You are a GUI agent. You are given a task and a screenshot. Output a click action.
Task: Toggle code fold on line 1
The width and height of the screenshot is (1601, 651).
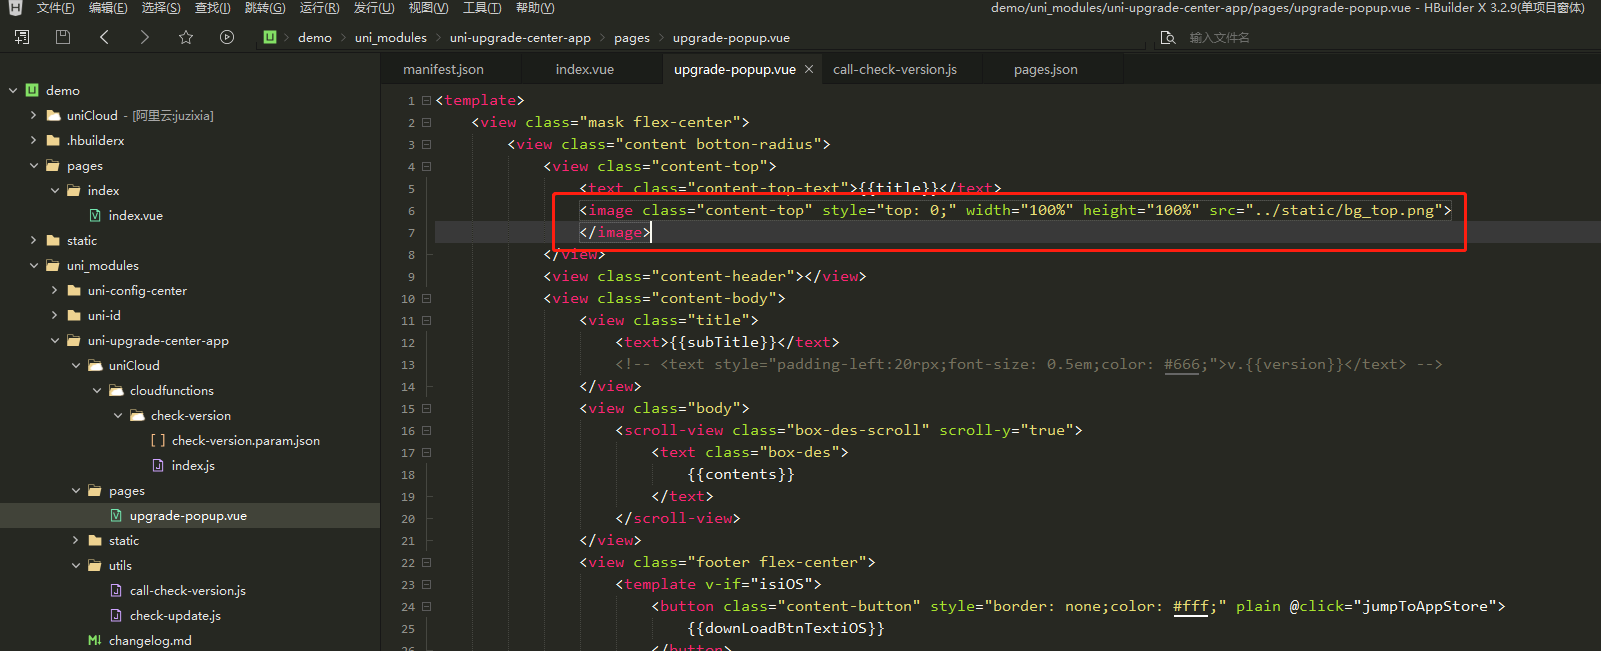tap(426, 101)
